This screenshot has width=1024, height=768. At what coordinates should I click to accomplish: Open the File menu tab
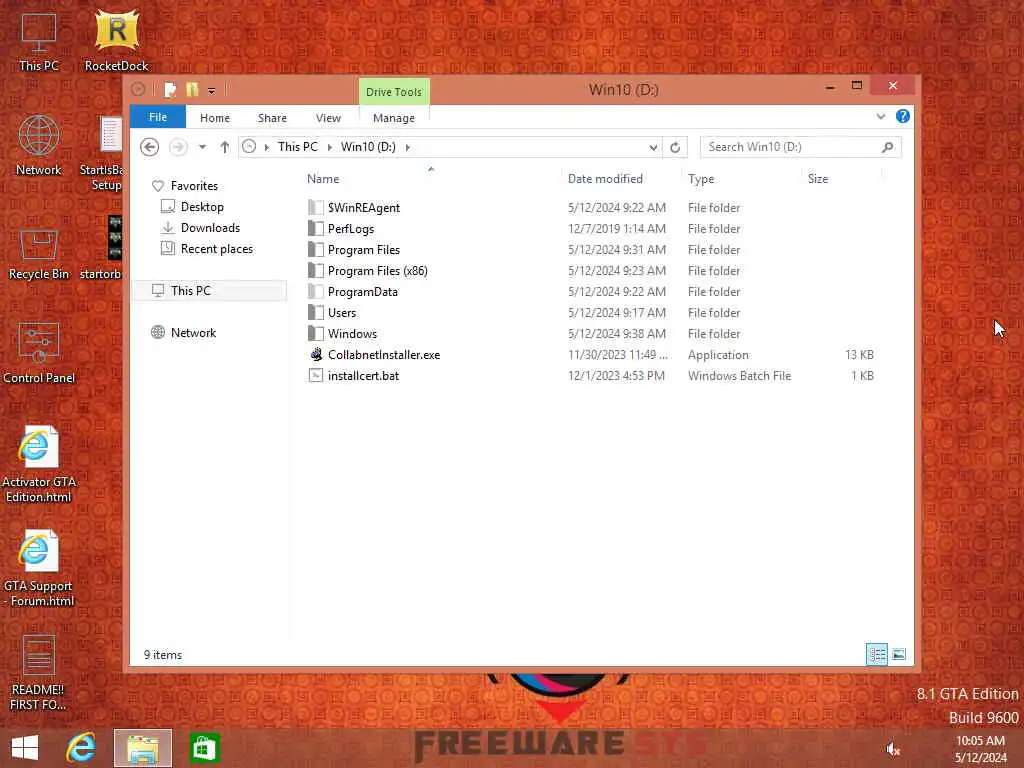[x=158, y=117]
